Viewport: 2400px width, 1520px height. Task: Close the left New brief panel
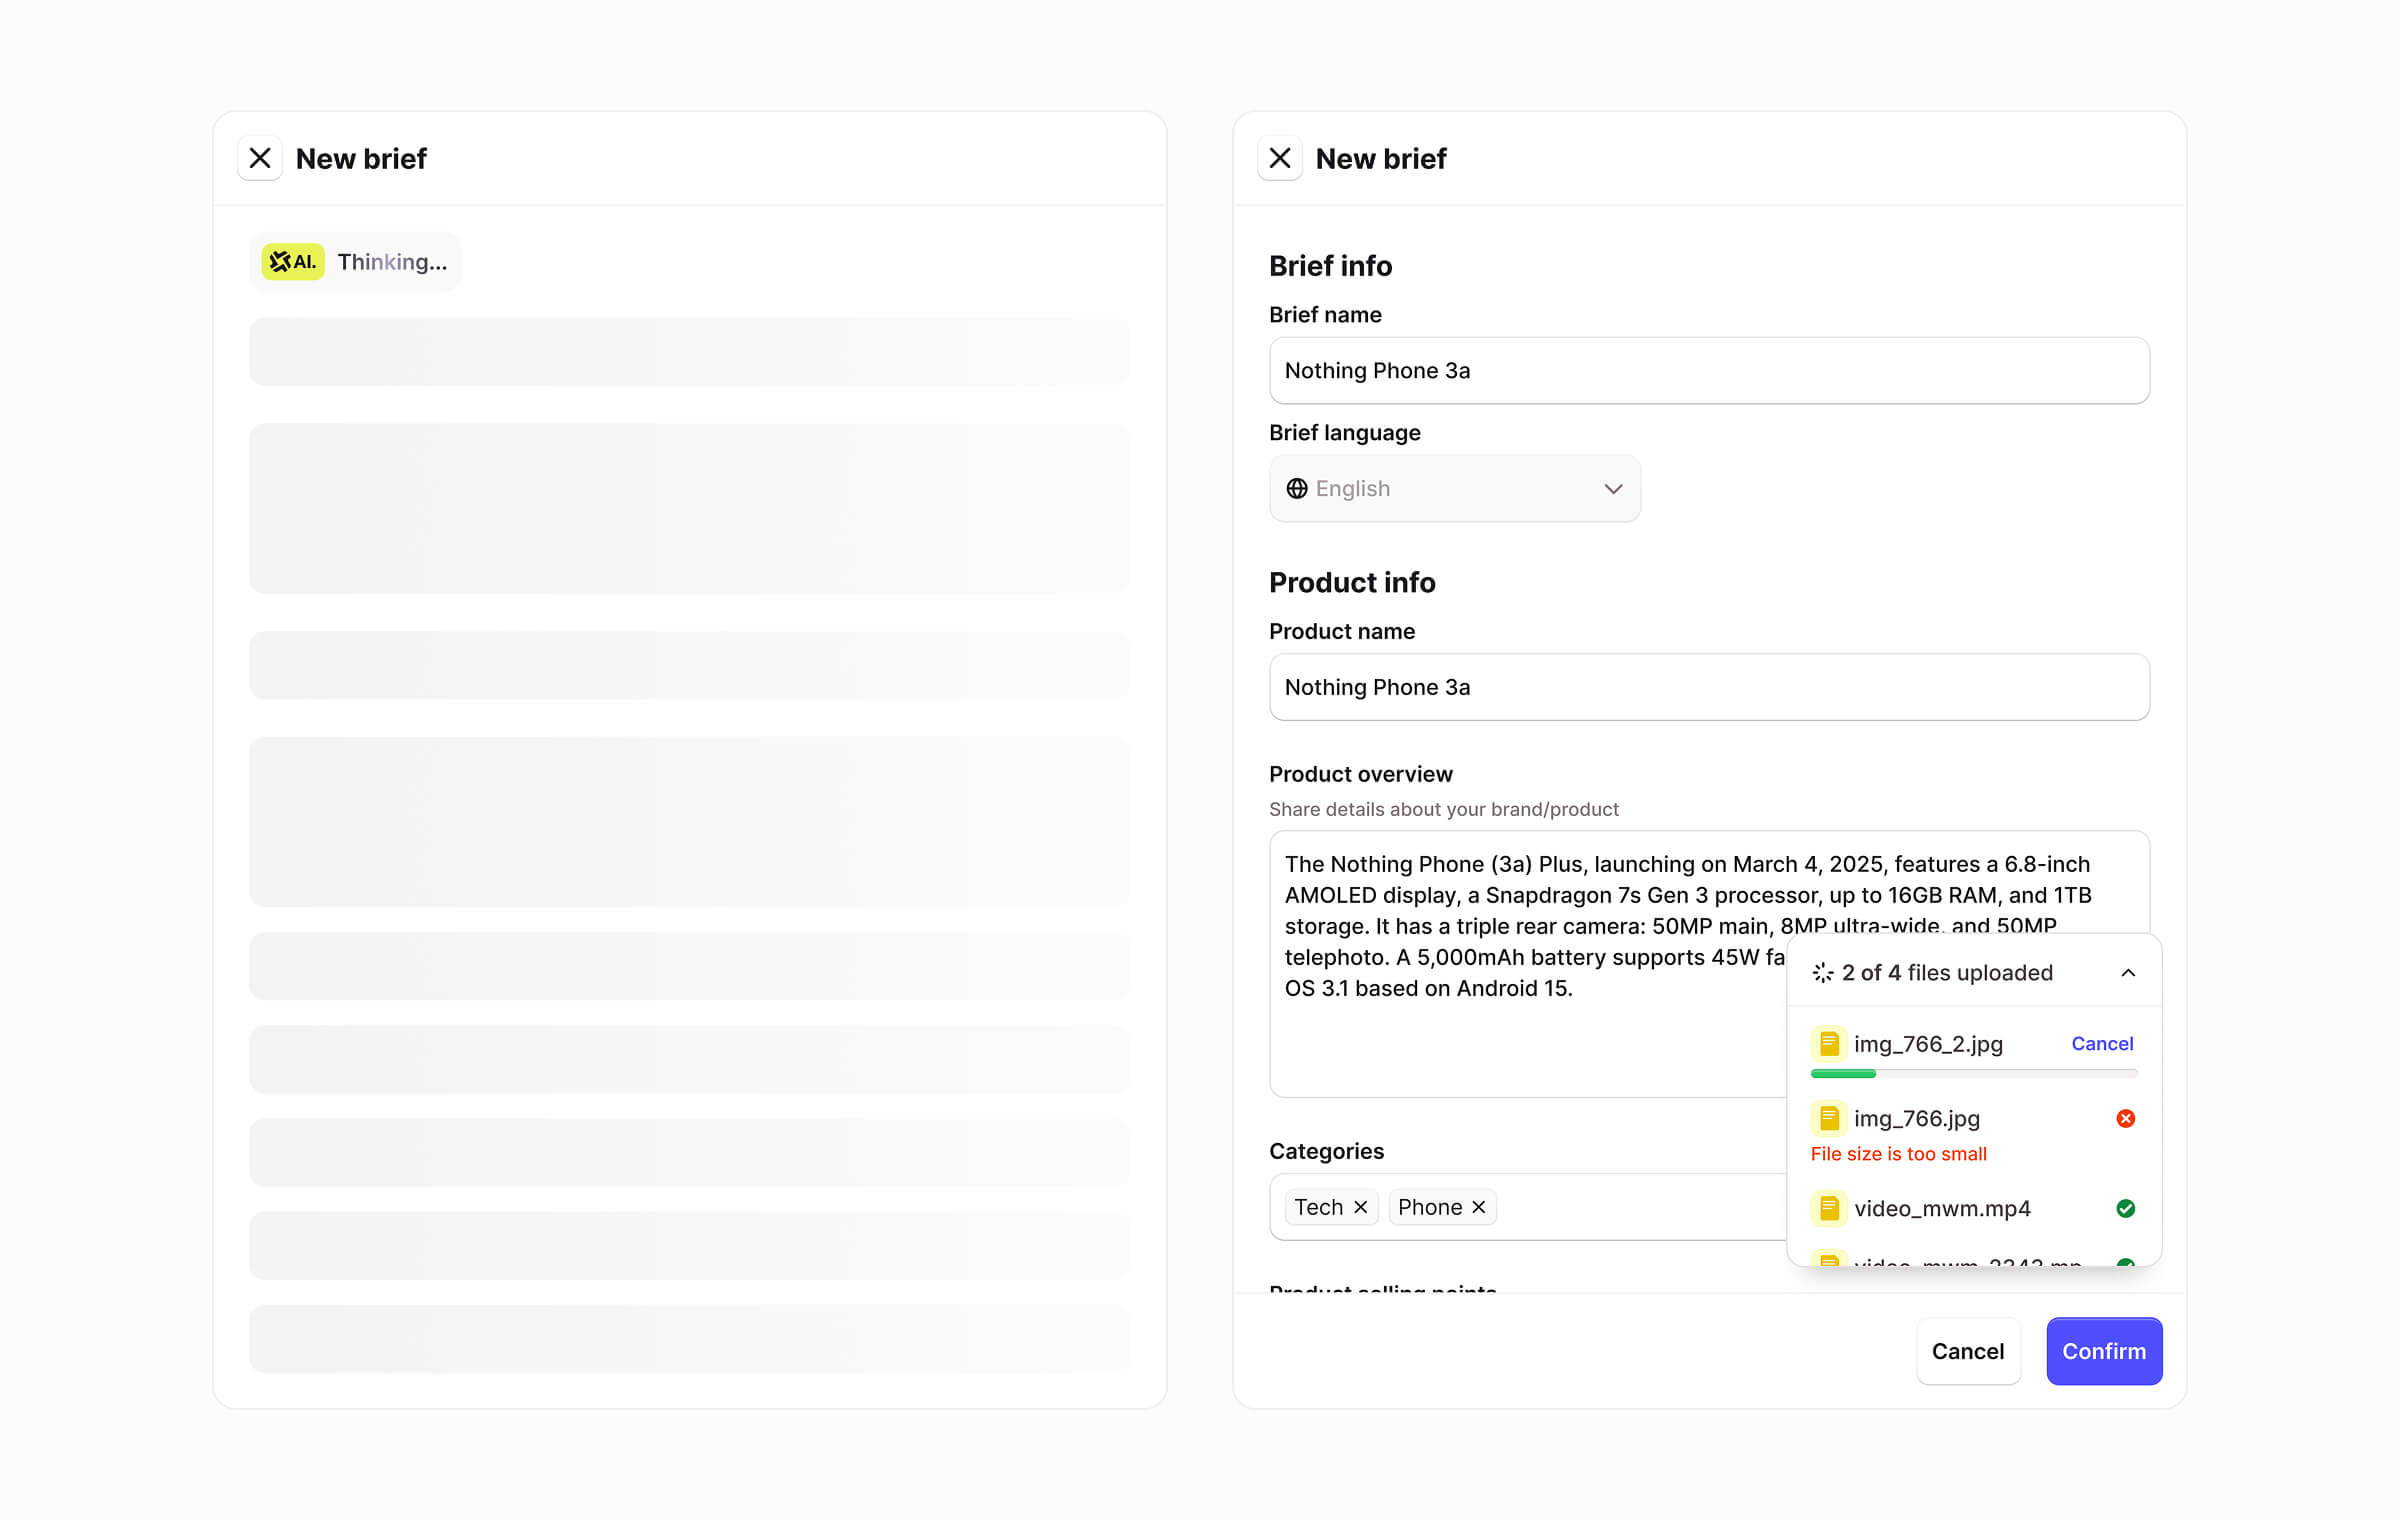pyautogui.click(x=260, y=158)
